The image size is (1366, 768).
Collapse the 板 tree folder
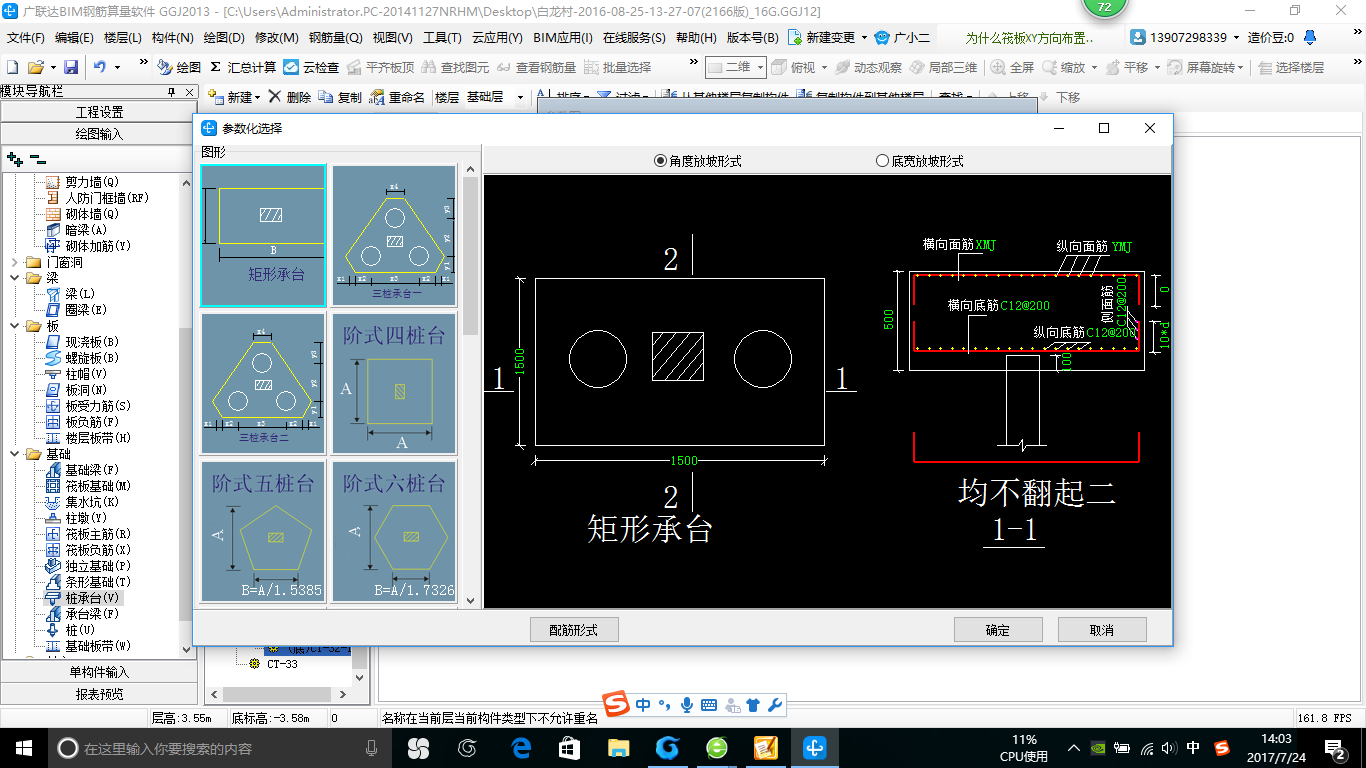pos(15,326)
